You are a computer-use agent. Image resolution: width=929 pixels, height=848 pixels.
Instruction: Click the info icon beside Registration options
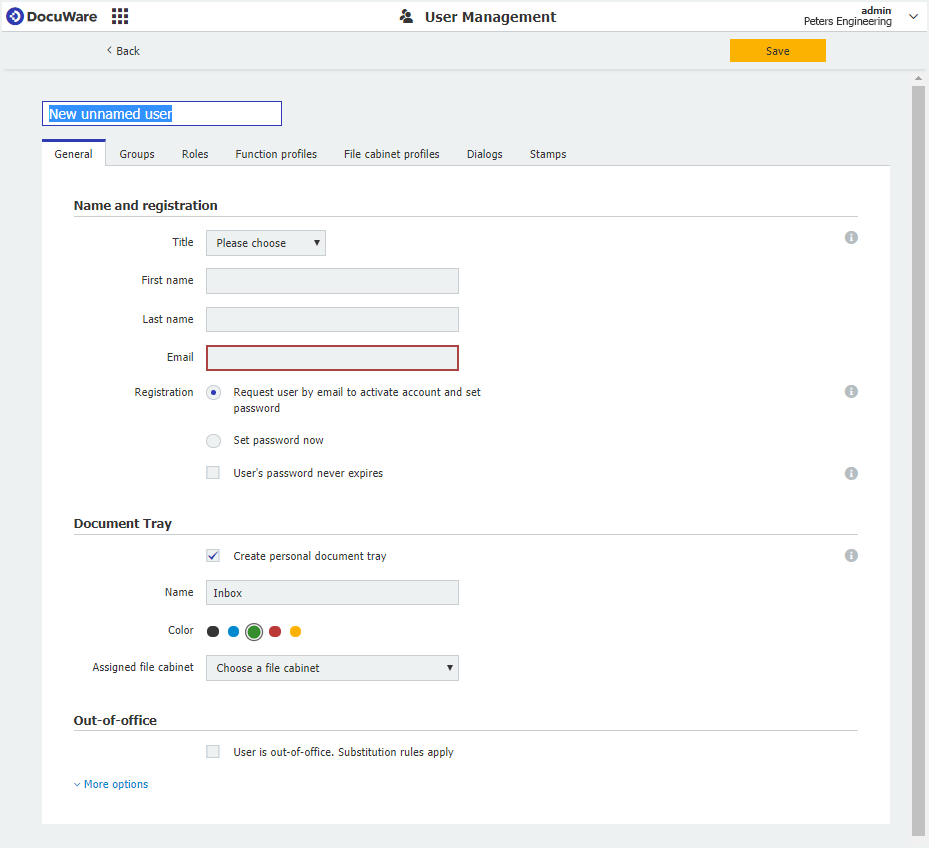pyautogui.click(x=851, y=391)
